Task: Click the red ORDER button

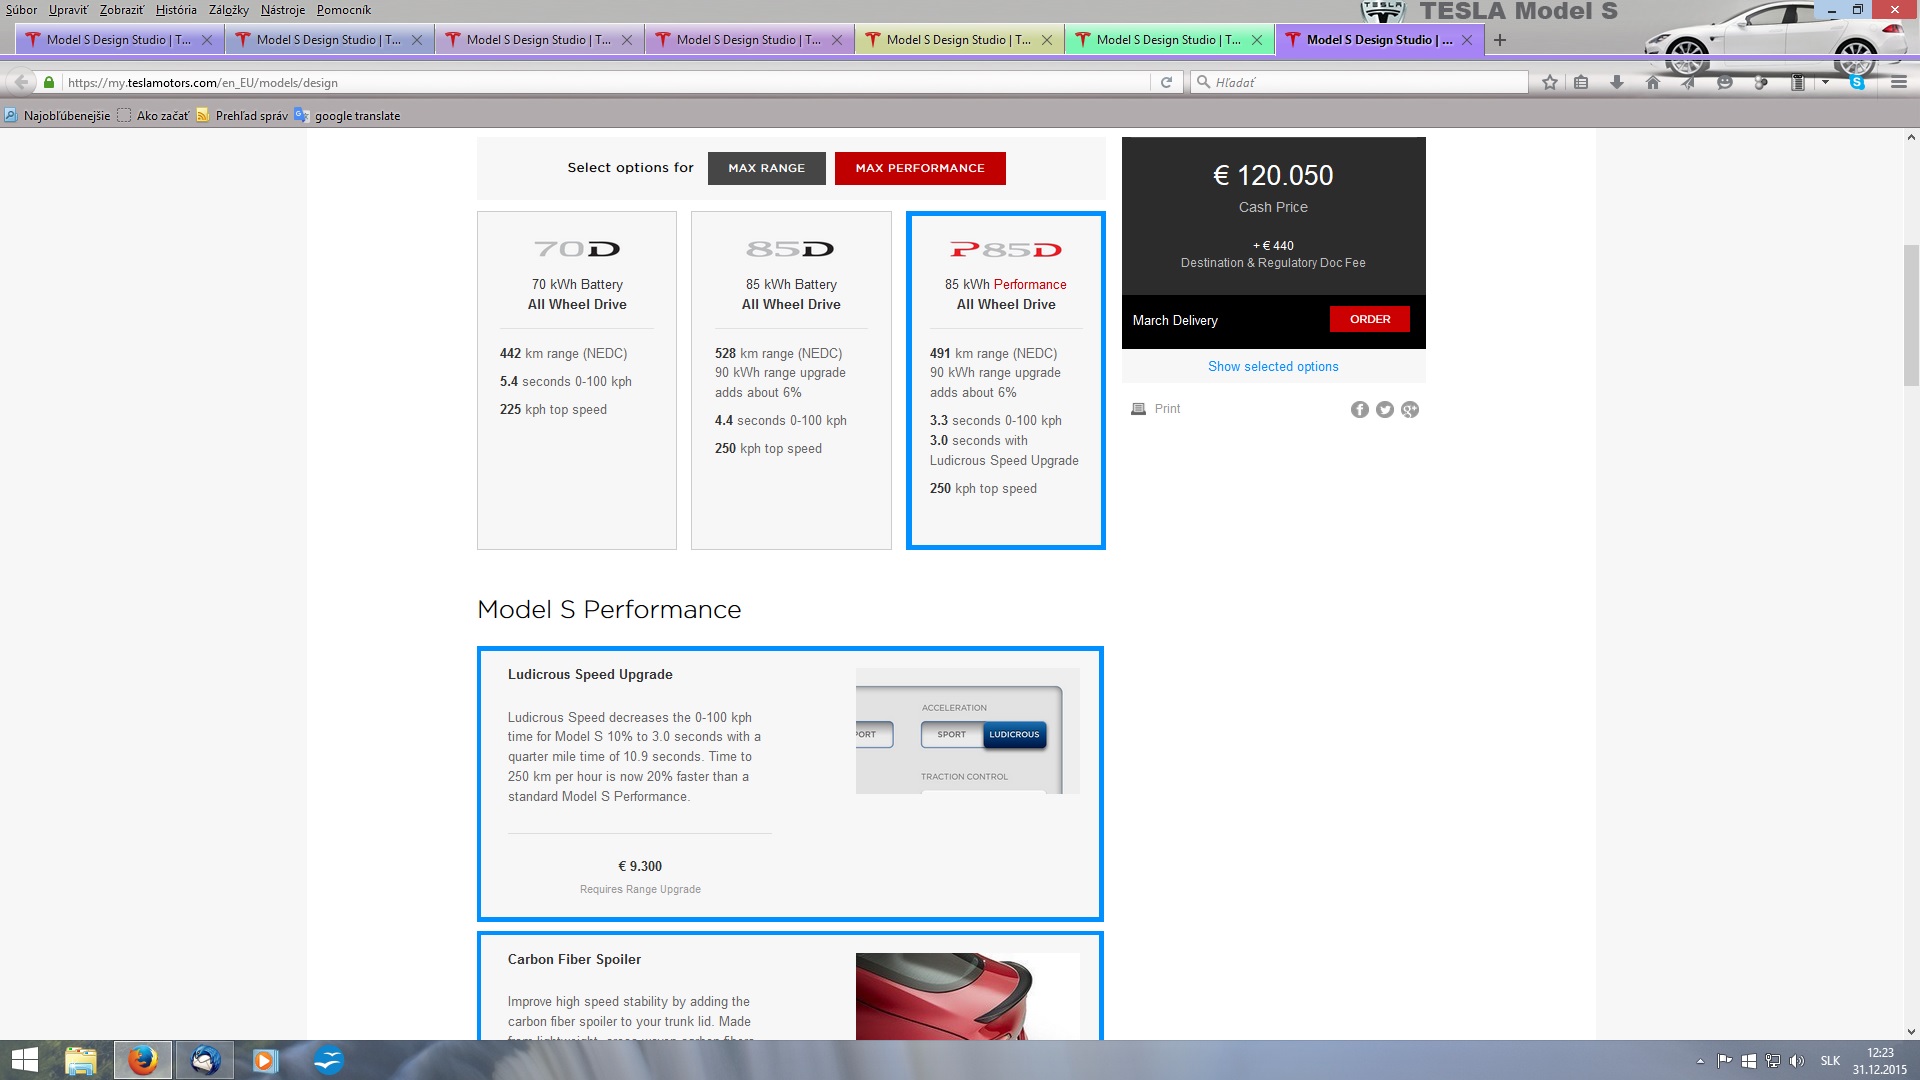Action: [1370, 319]
